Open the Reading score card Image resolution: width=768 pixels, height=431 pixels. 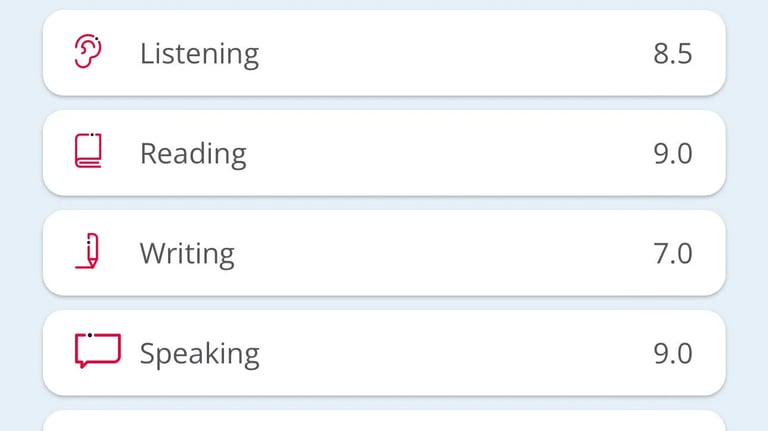384,153
